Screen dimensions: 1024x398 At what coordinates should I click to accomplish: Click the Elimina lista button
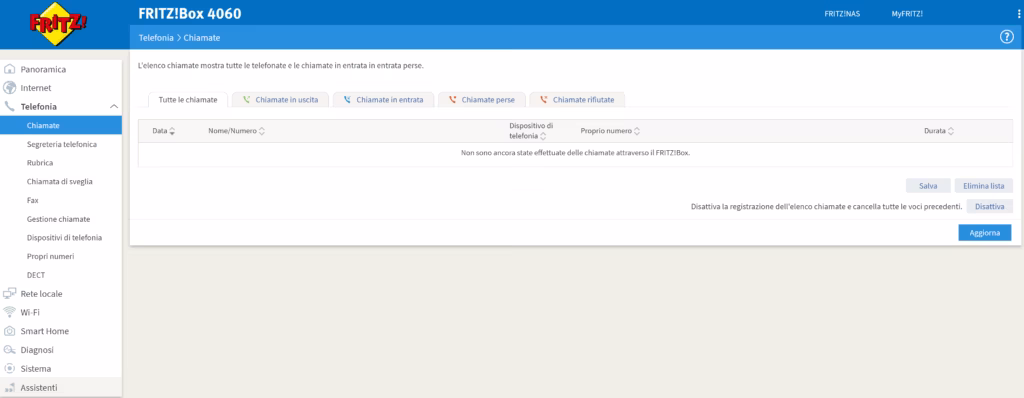[984, 186]
